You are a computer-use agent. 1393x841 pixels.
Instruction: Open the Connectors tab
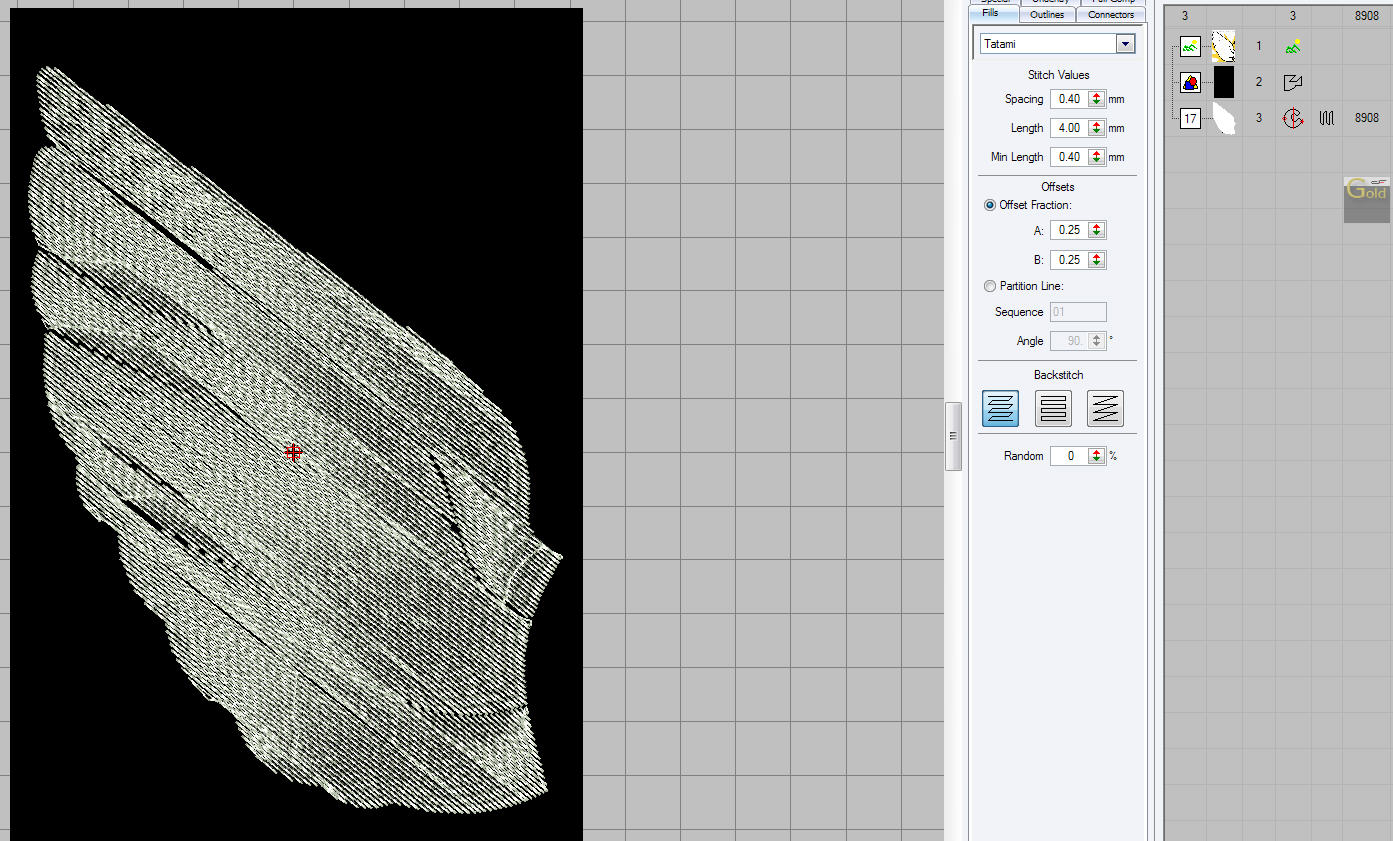pyautogui.click(x=1111, y=15)
